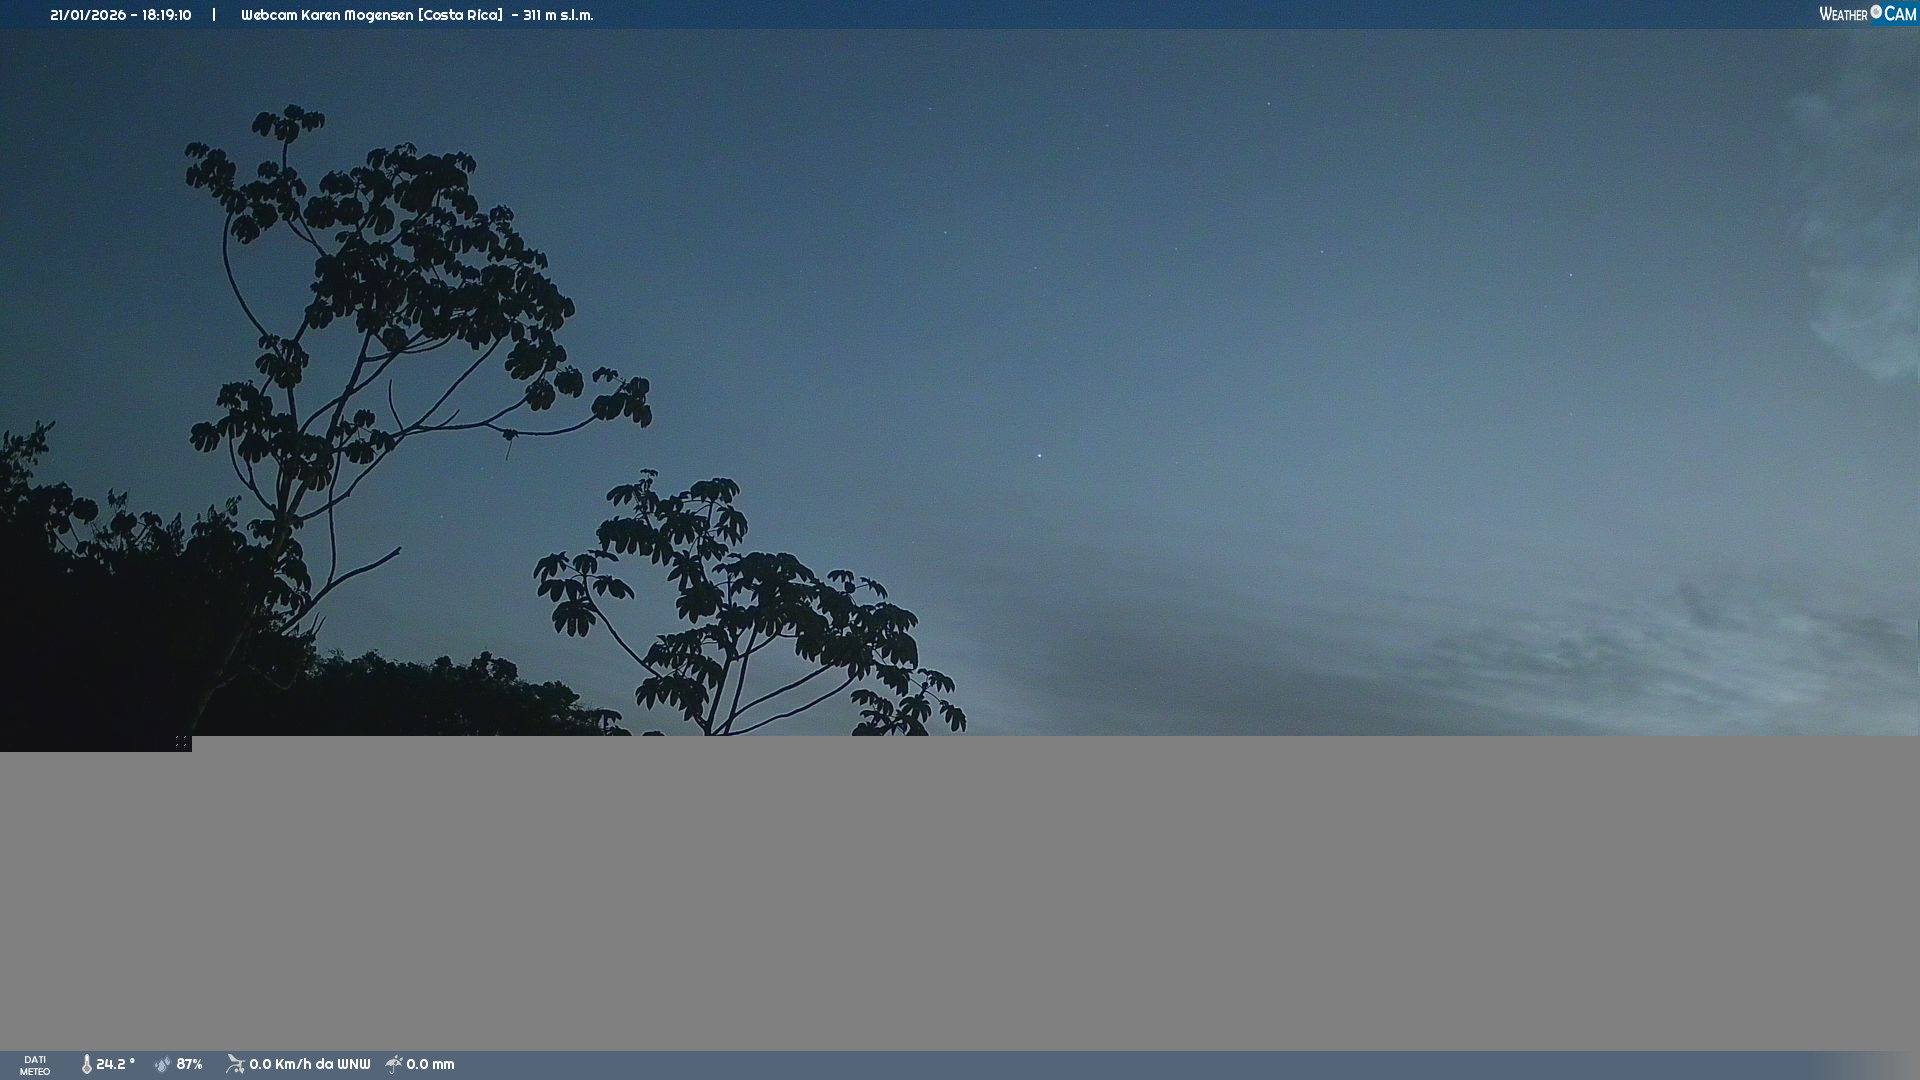The width and height of the screenshot is (1920, 1080).
Task: Click the fullscreen expand corners icon
Action: [182, 743]
